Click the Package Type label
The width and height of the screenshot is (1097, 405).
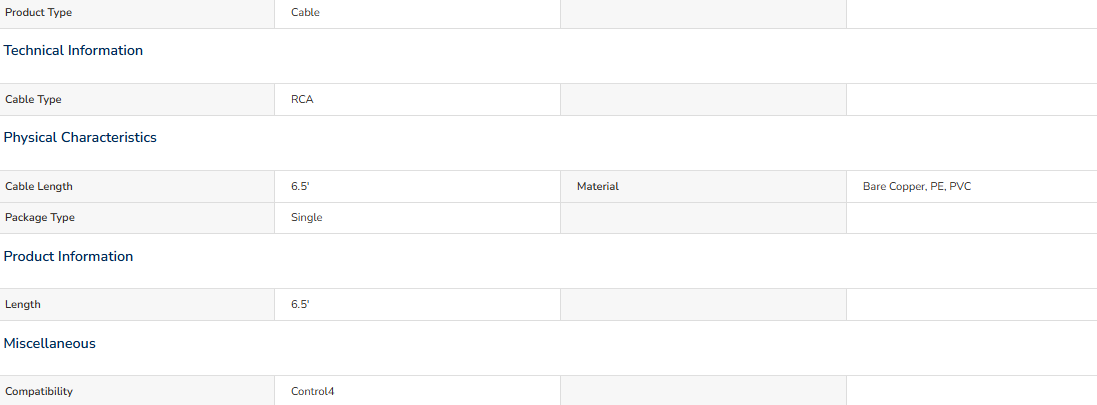[x=40, y=218]
